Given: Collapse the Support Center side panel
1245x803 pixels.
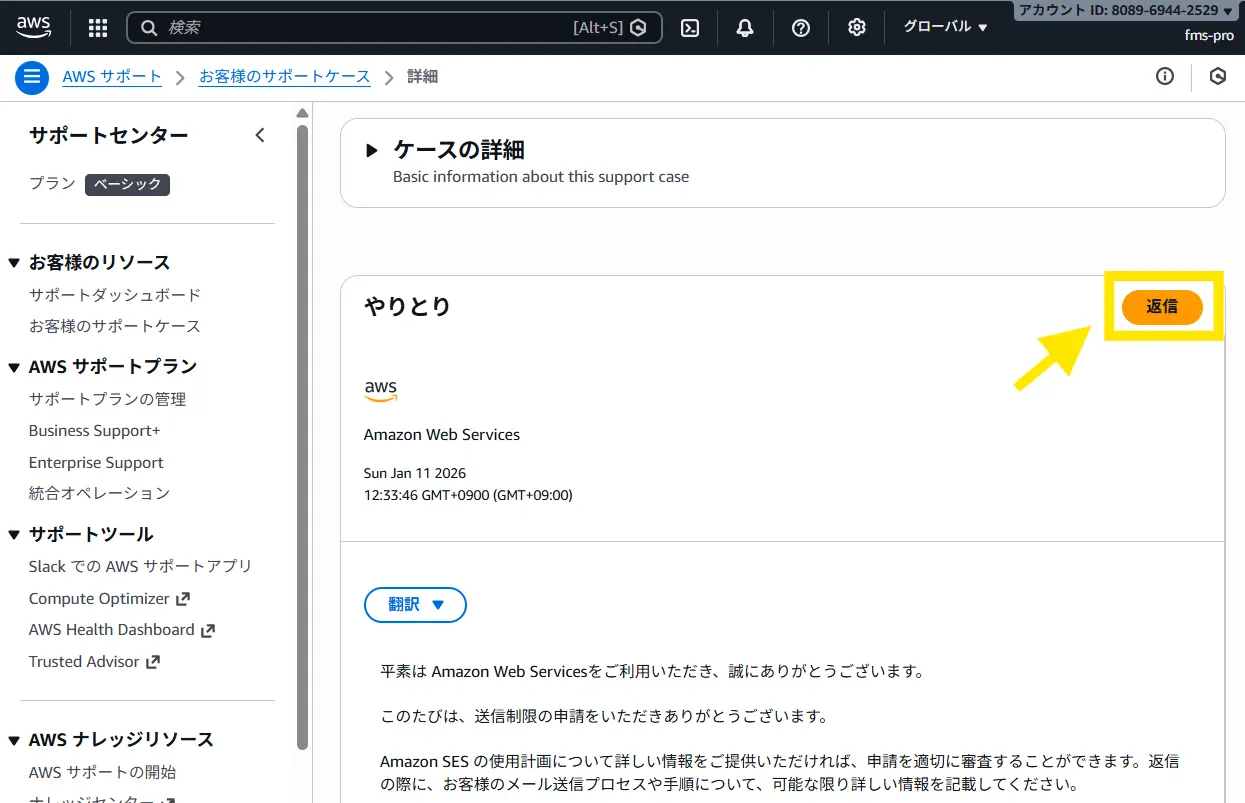Looking at the screenshot, I should pos(260,135).
